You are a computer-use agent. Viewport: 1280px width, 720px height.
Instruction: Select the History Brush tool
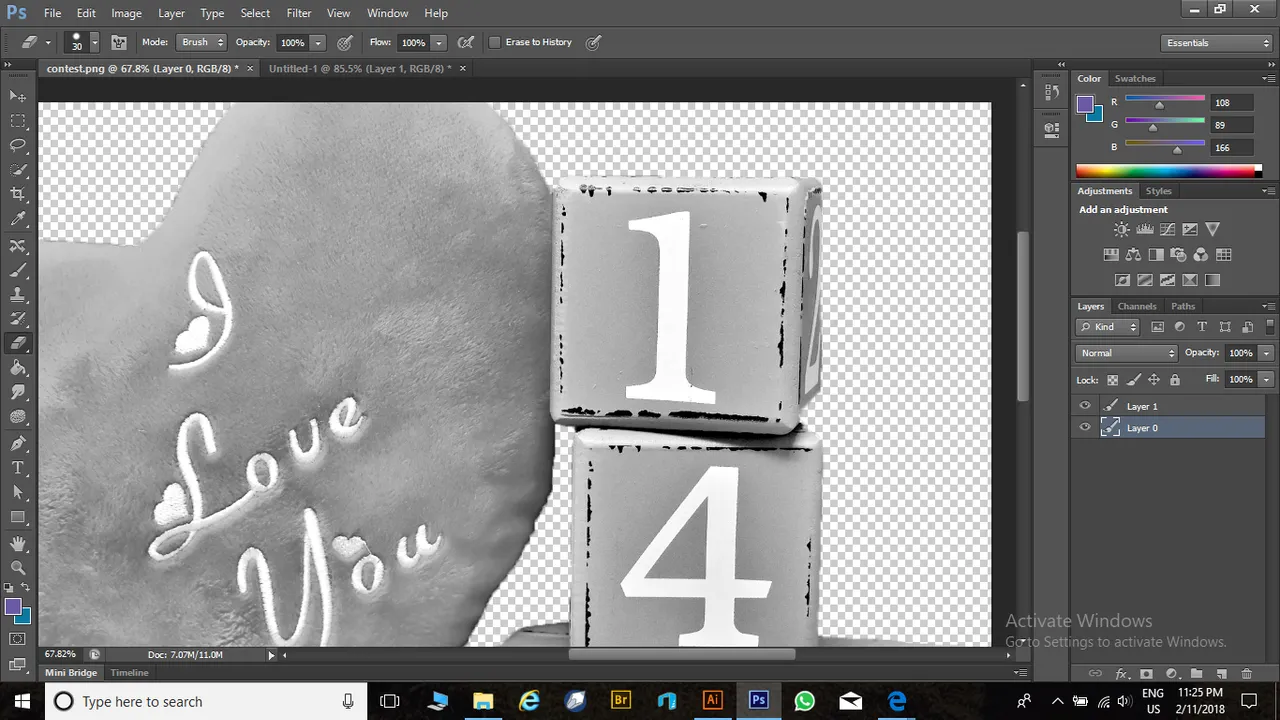point(18,319)
